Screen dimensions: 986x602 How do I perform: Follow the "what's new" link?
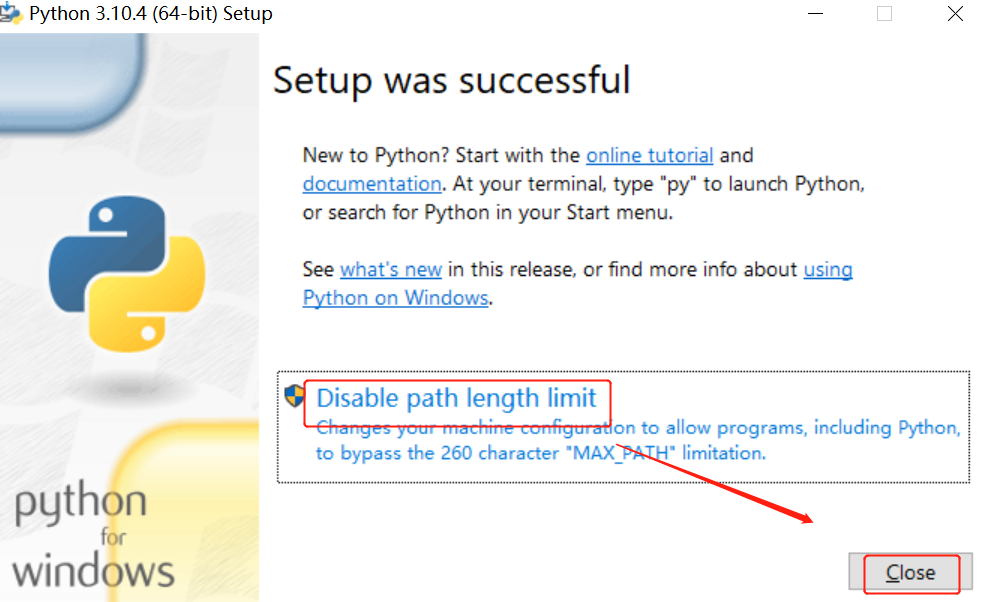point(390,270)
